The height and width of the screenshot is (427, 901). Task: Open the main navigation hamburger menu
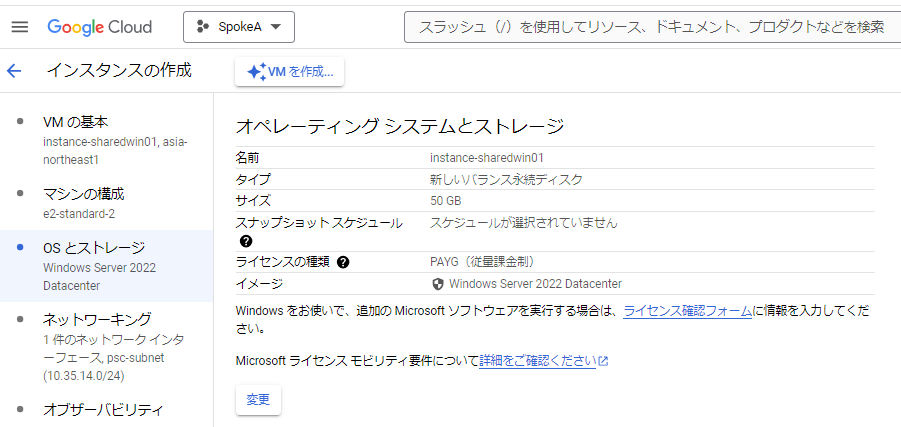click(x=20, y=27)
